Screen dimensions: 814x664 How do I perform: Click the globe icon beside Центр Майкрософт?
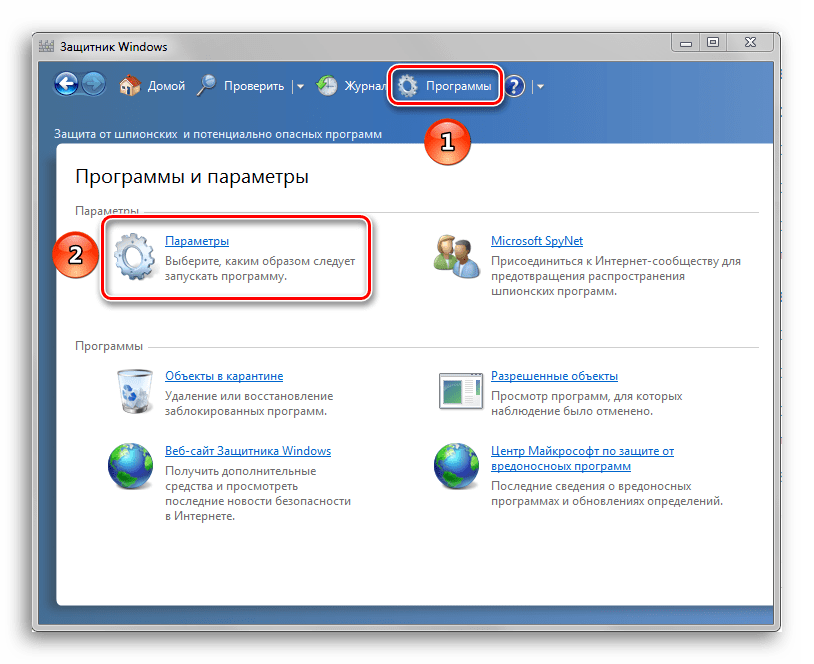click(x=456, y=466)
